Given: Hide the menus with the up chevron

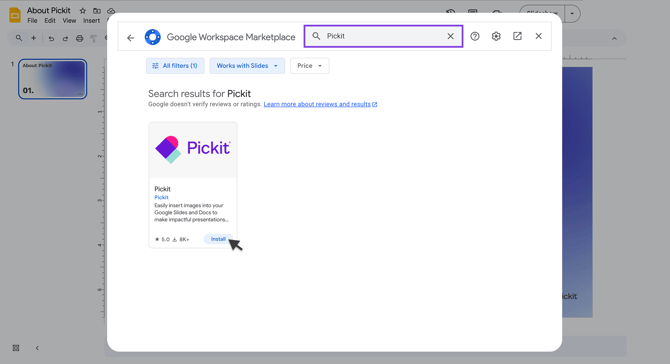Looking at the screenshot, I should tap(614, 38).
